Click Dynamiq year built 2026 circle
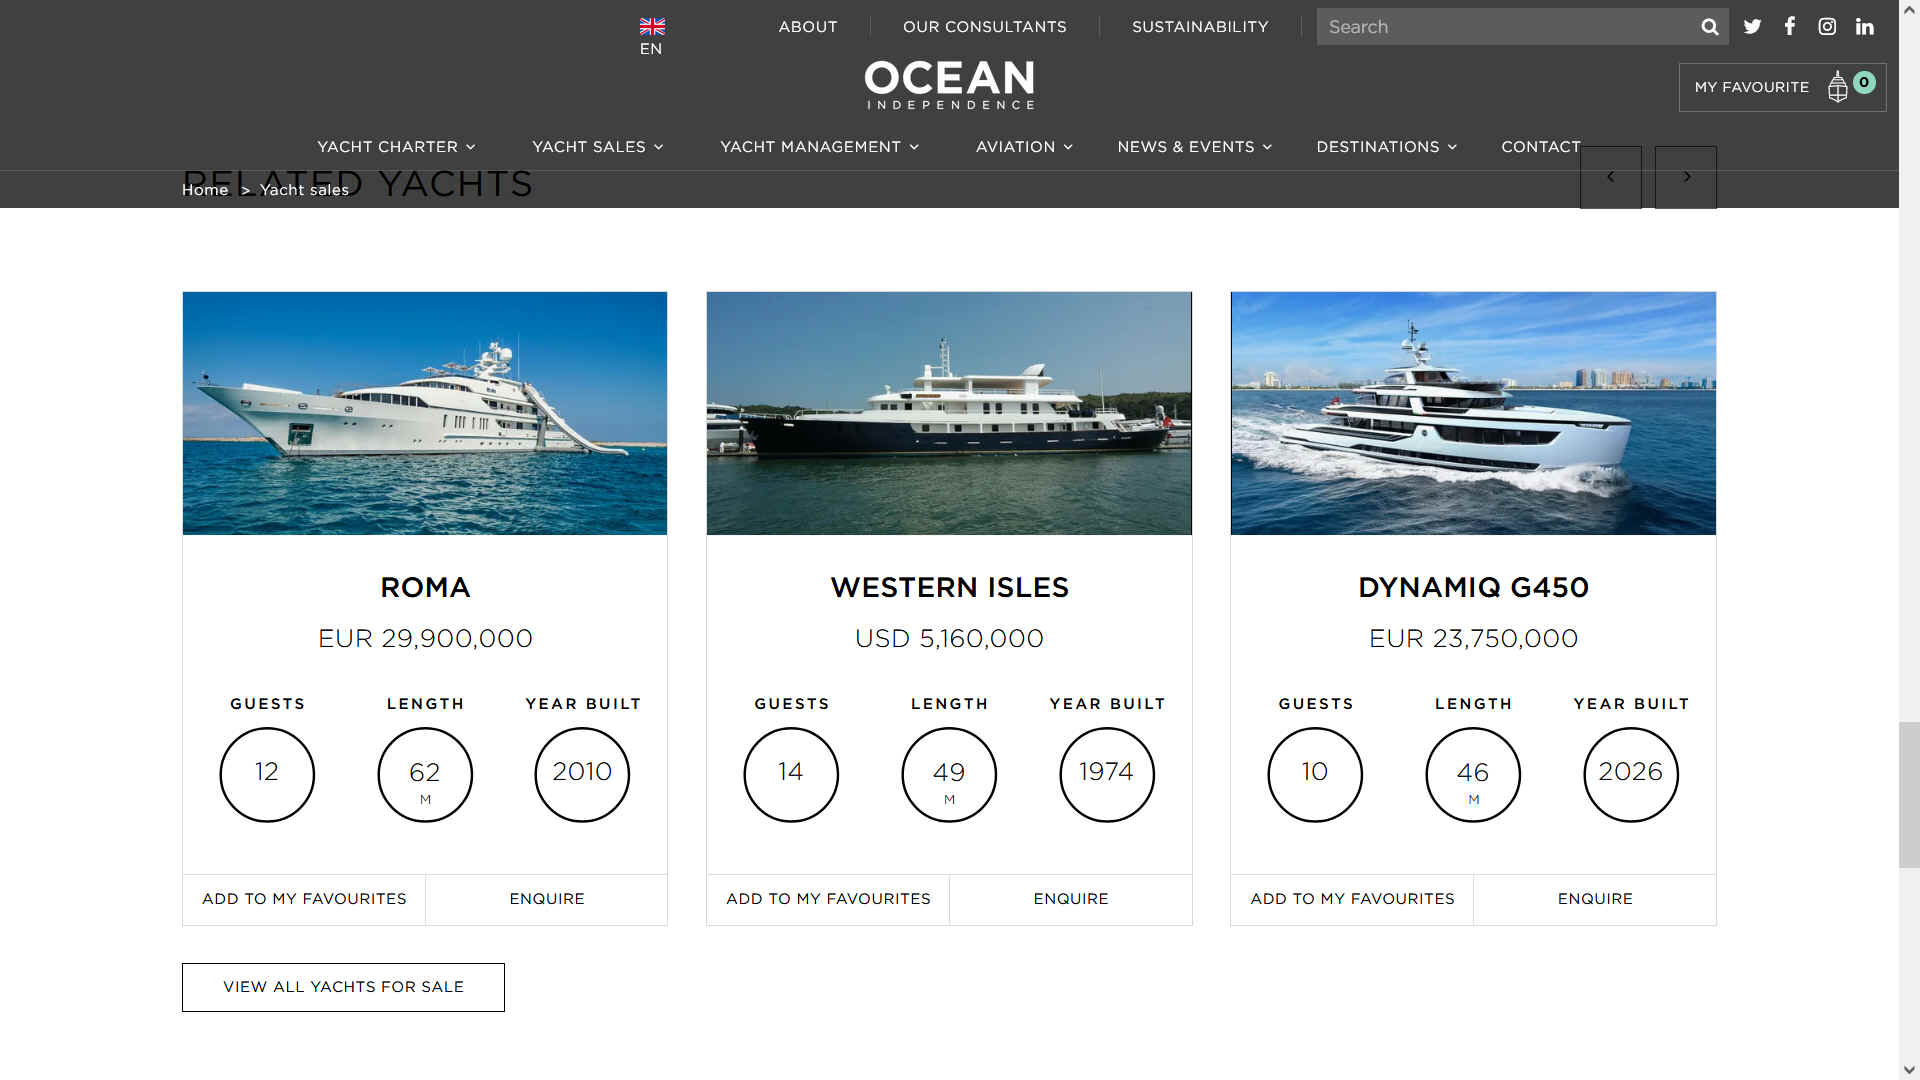 pos(1631,775)
